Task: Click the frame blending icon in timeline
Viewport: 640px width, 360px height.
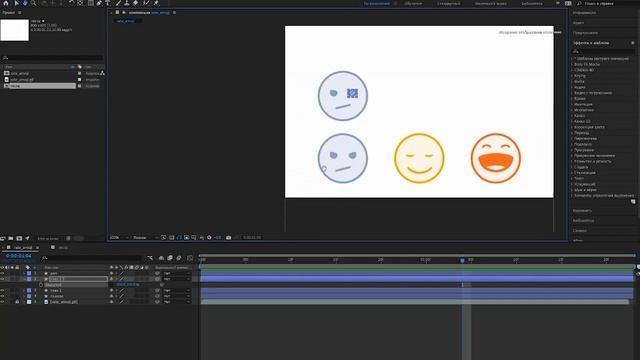Action: 170,258
